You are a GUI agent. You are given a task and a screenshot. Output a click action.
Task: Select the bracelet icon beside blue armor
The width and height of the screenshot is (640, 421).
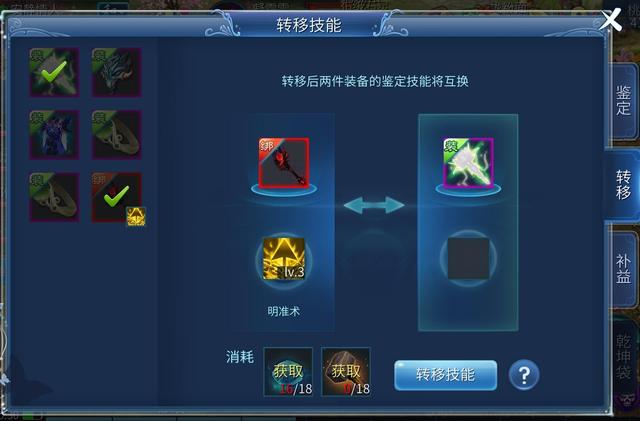point(117,134)
